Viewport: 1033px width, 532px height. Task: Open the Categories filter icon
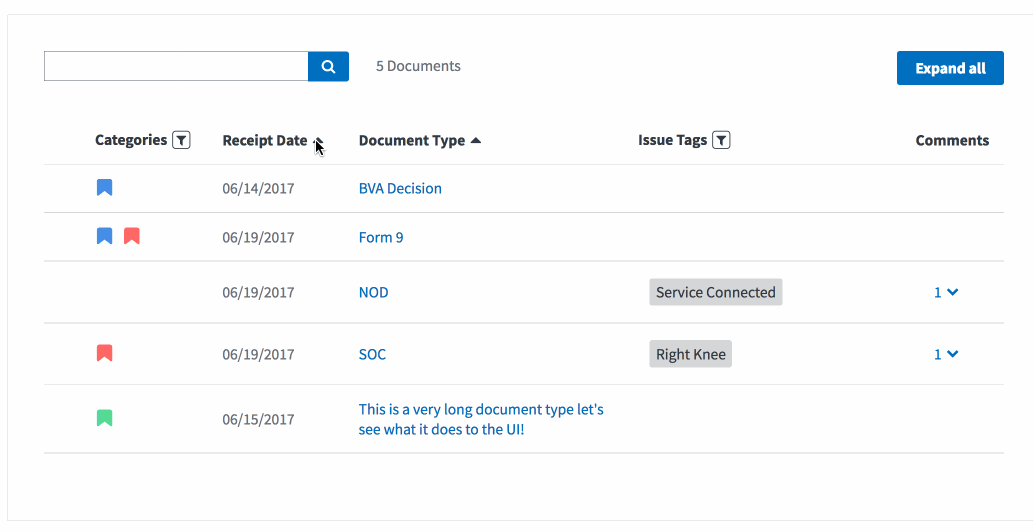(x=181, y=140)
